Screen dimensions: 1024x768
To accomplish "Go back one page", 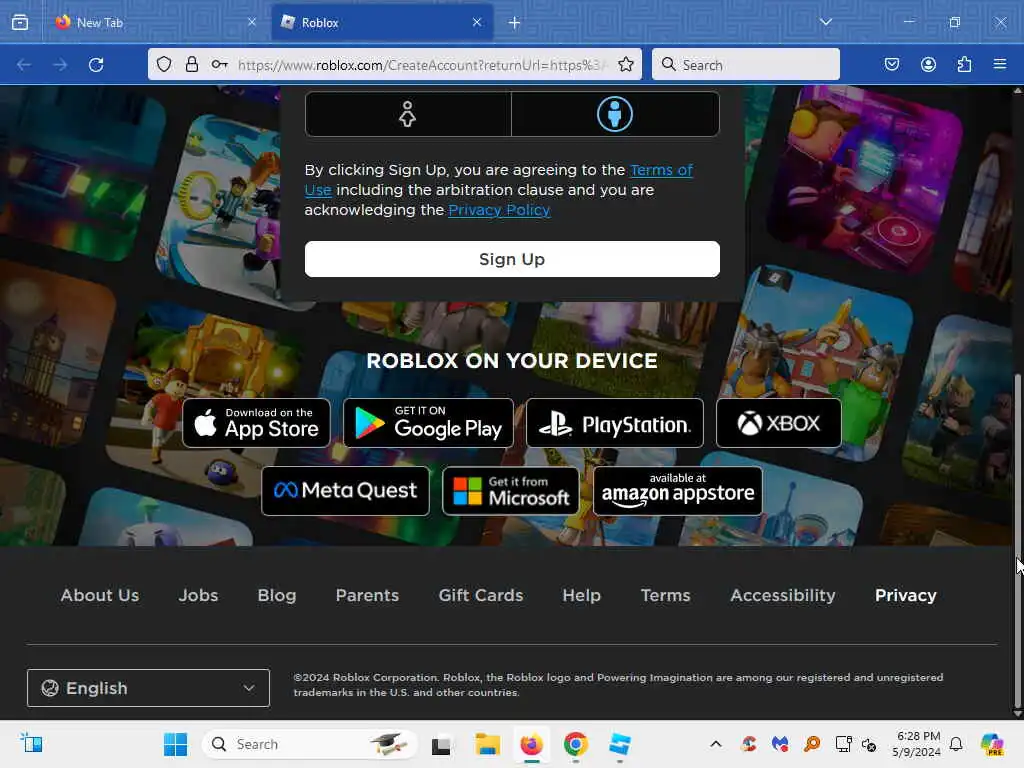I will point(24,65).
